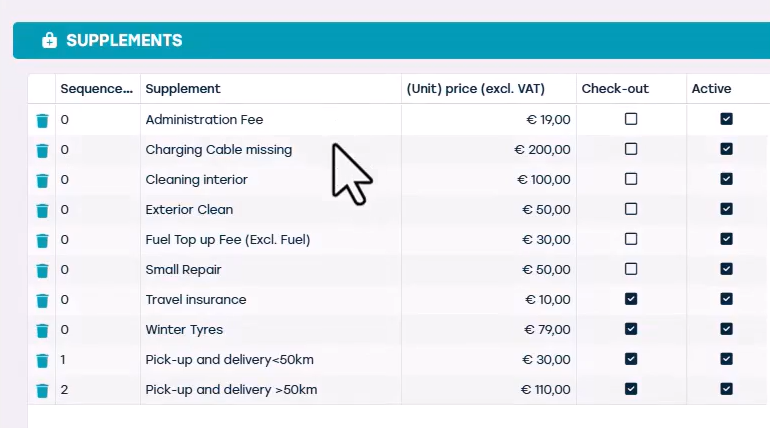Click the Supplements header medical kit icon
The width and height of the screenshot is (770, 428).
49,41
